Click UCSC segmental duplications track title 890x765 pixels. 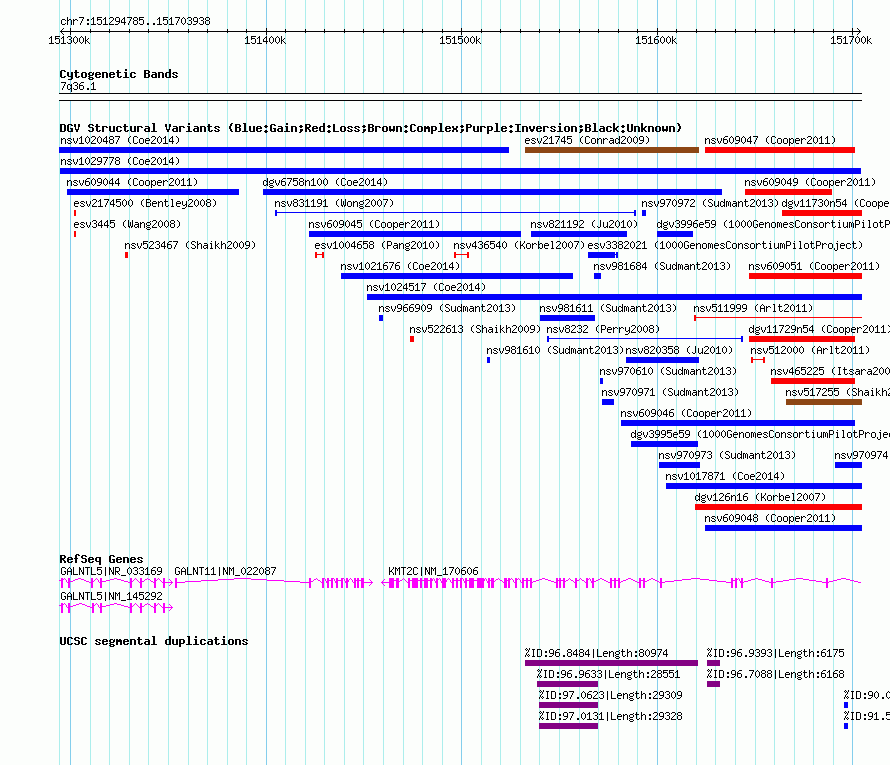(x=154, y=641)
